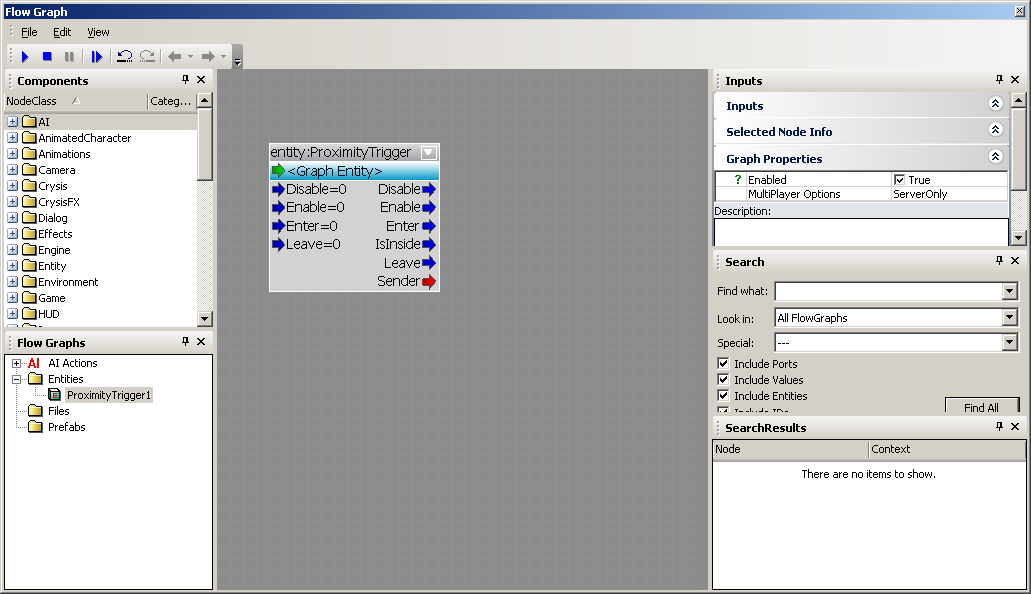Click the Step forward icon in the toolbar

pos(97,57)
